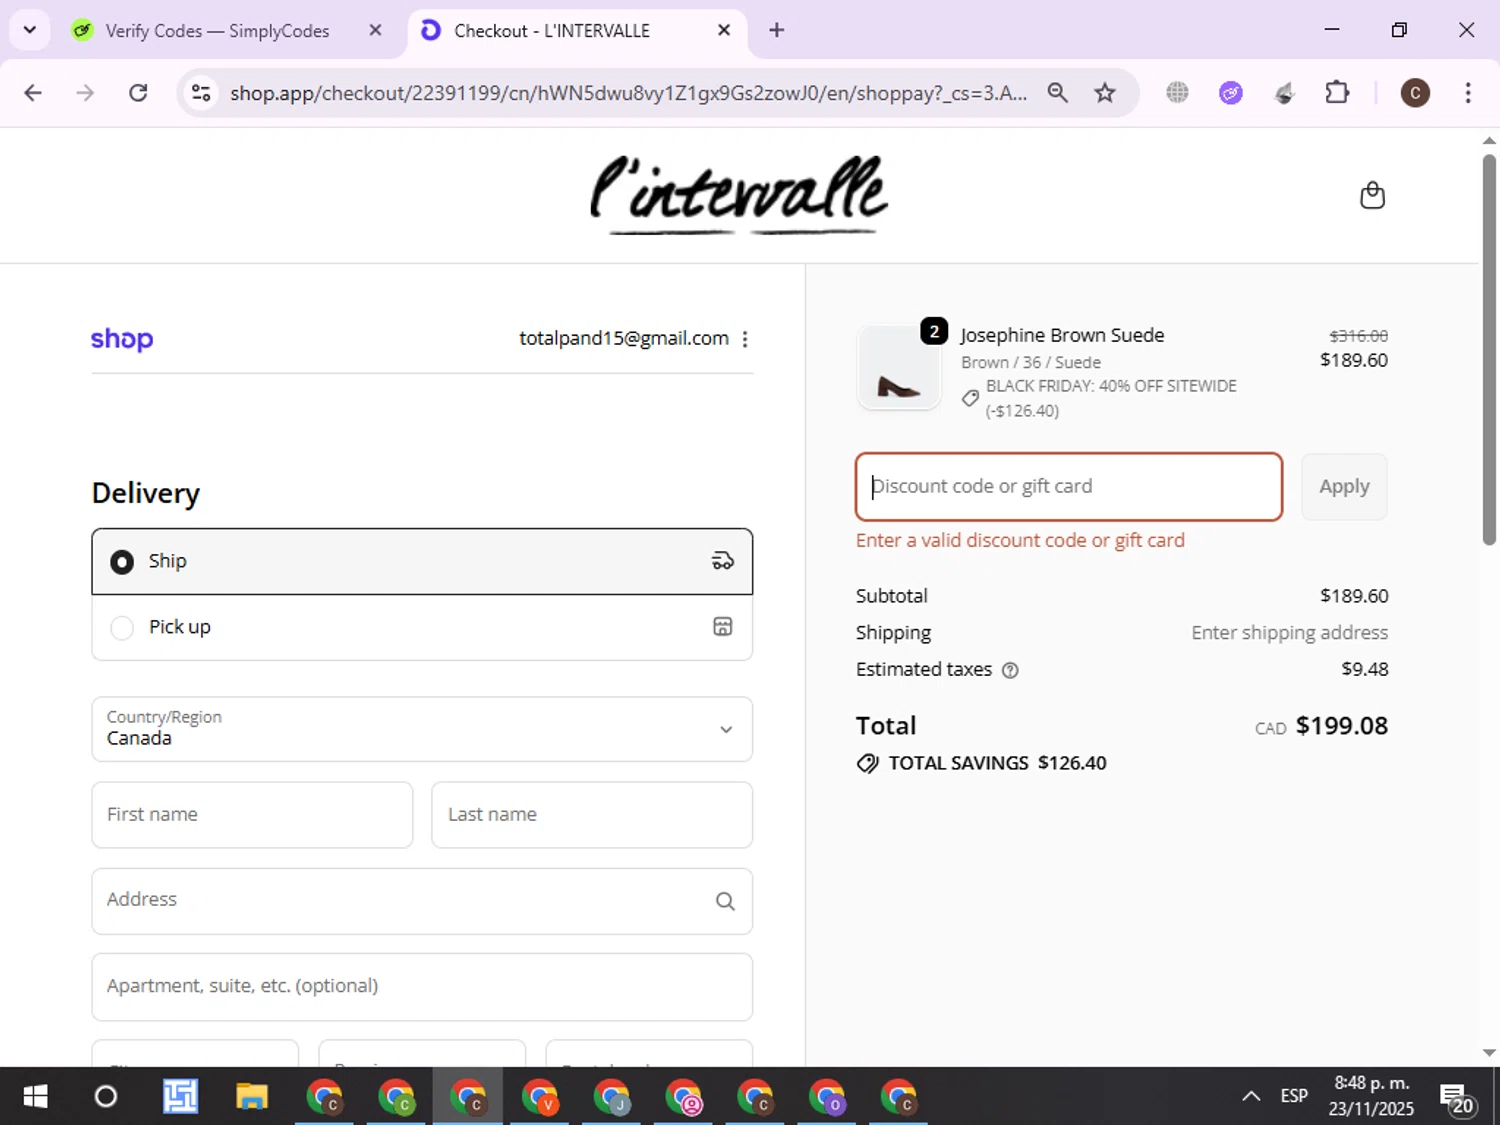This screenshot has width=1500, height=1125.
Task: Click the Shop logo
Action: coord(122,339)
